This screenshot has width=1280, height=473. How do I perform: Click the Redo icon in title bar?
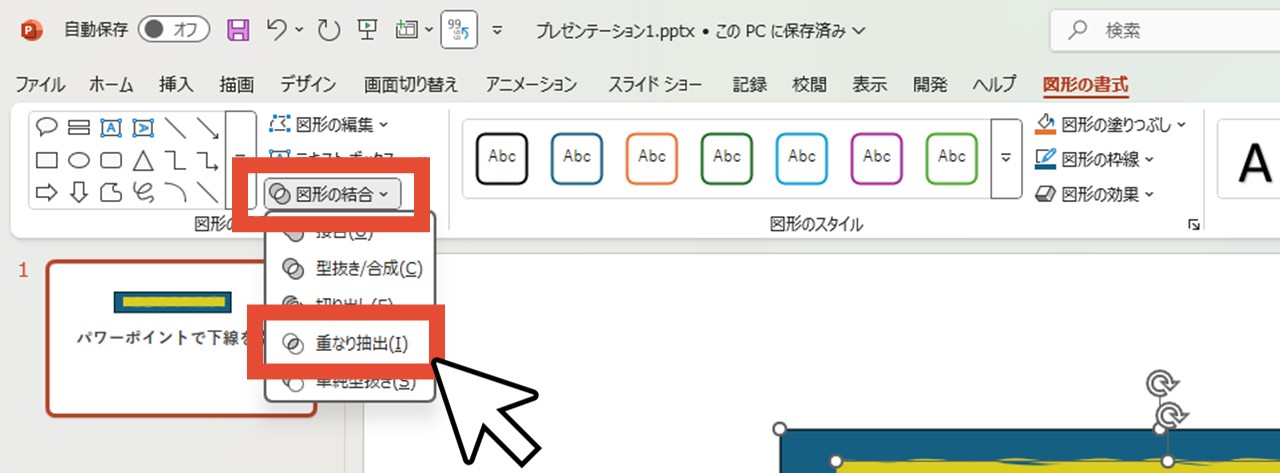coord(328,30)
